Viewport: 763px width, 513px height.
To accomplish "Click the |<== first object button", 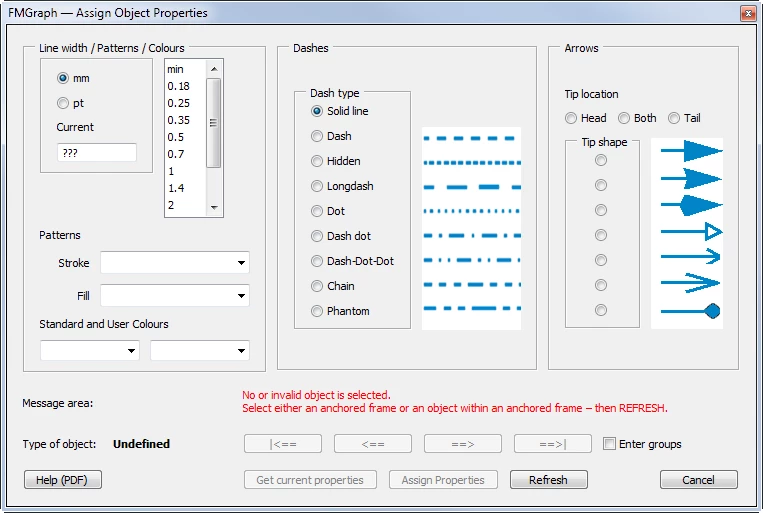I will click(283, 444).
